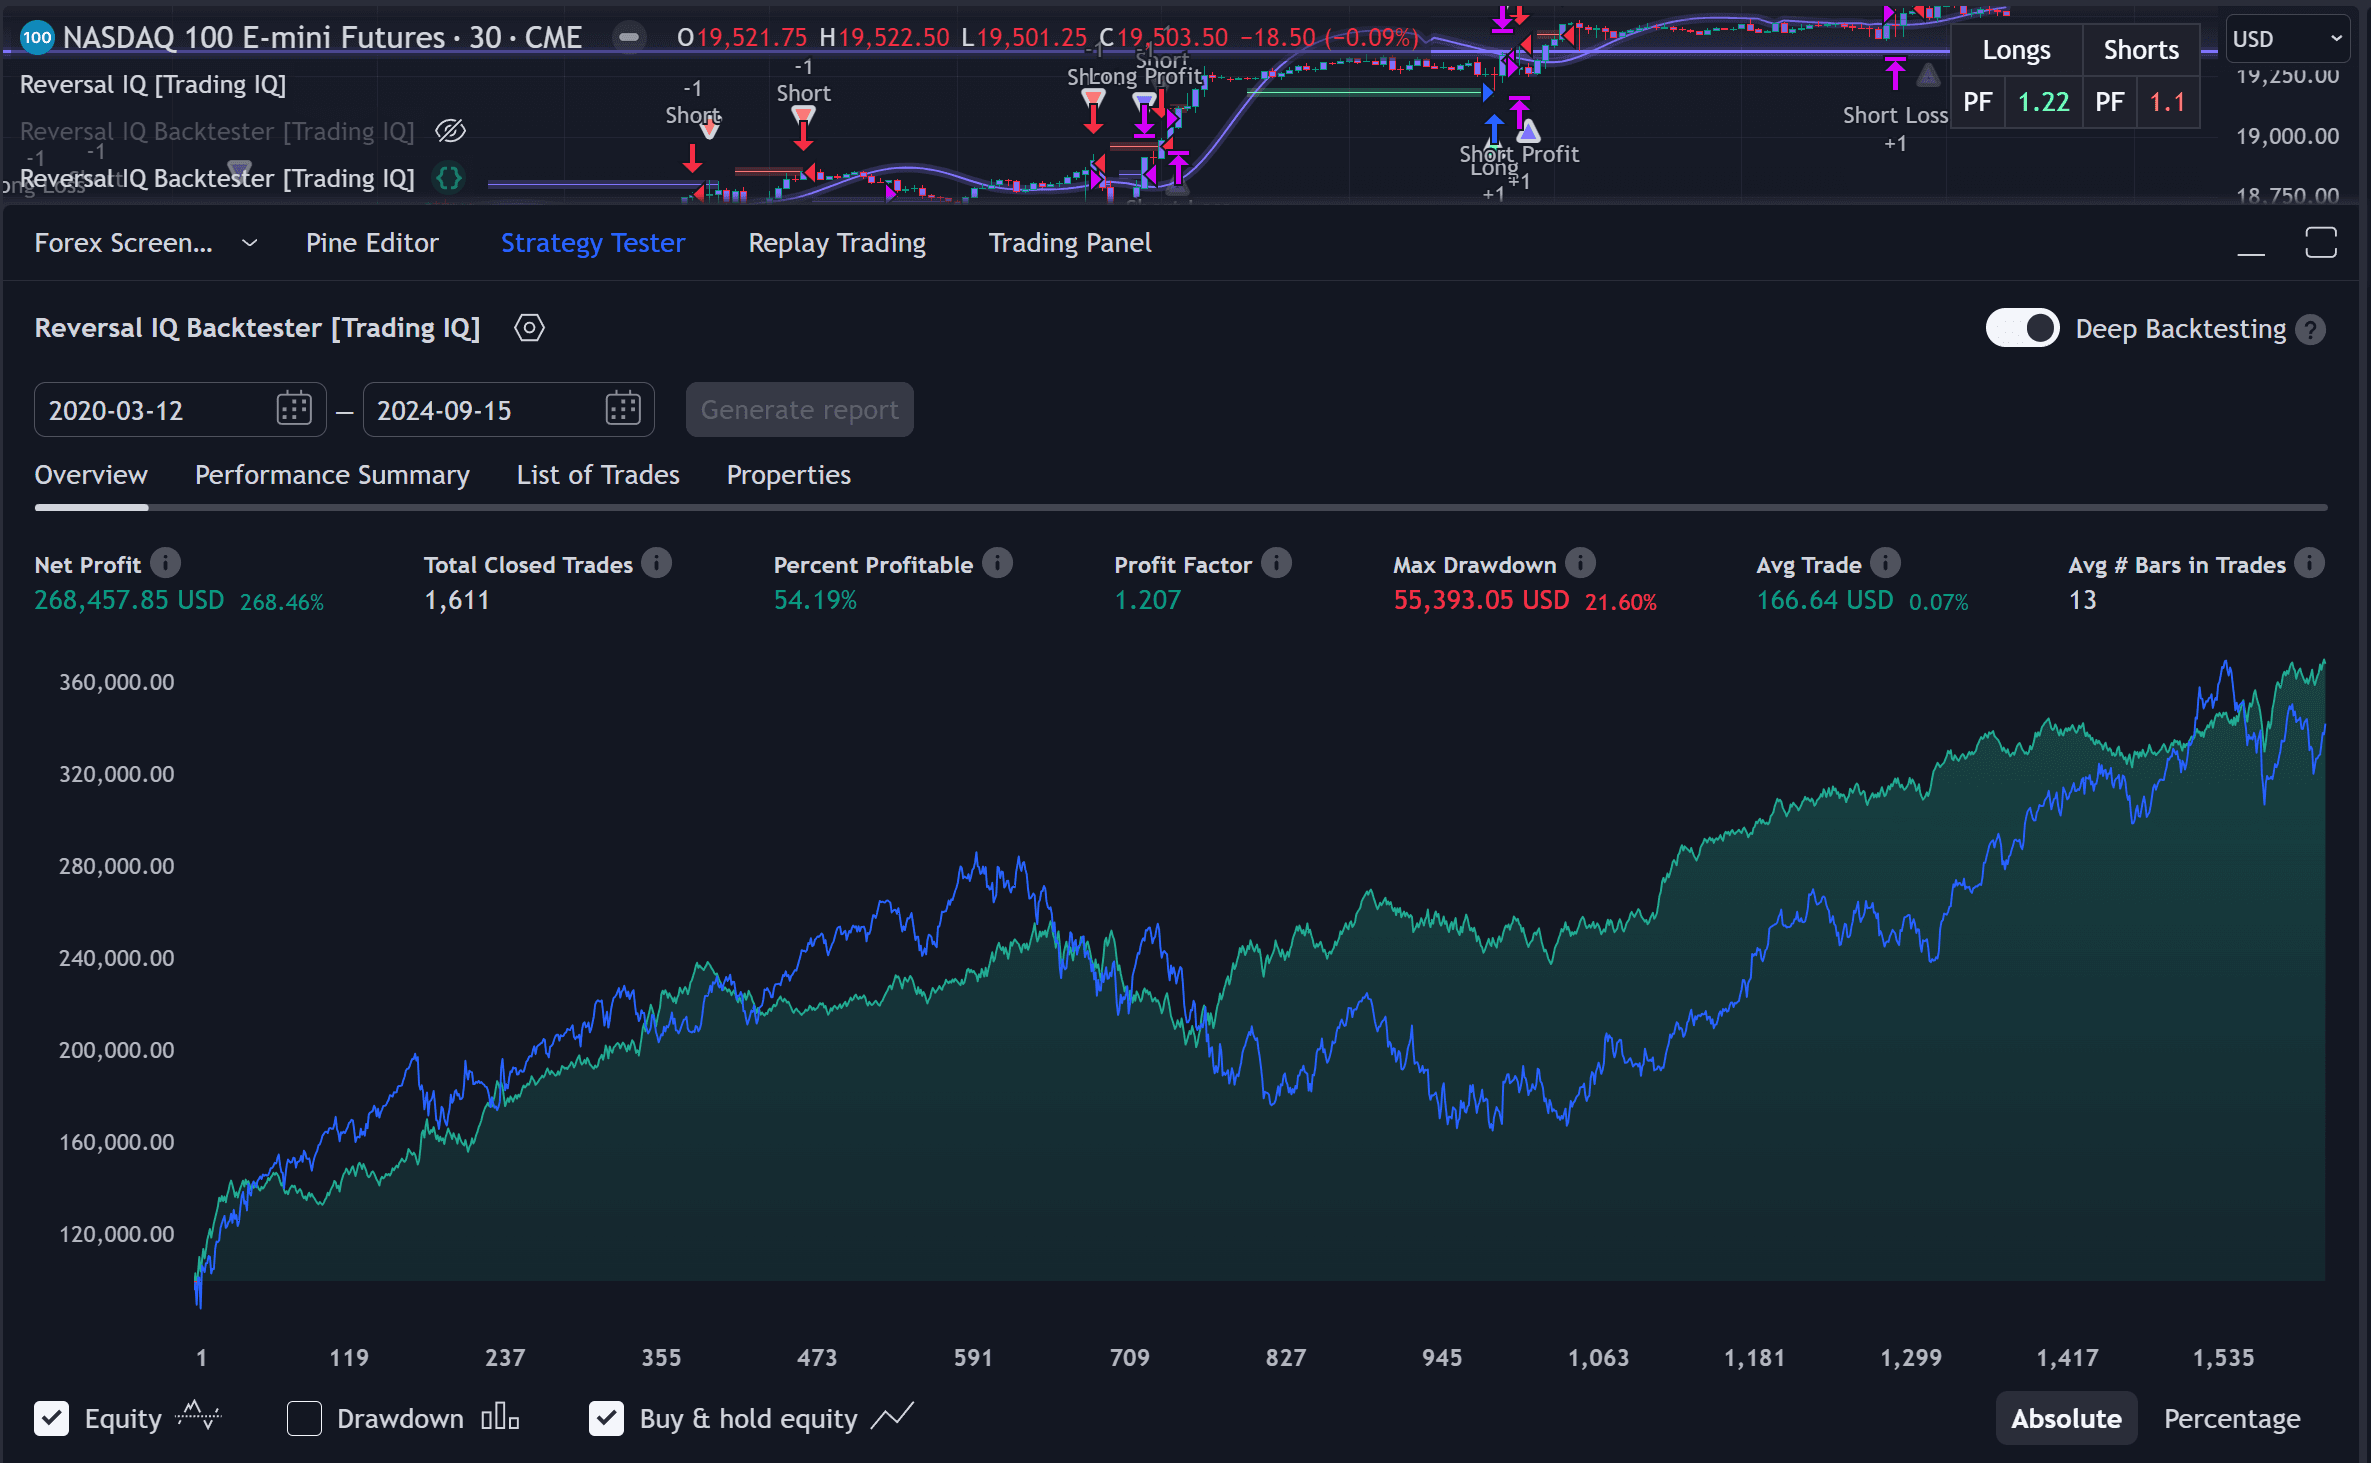Switch chart scale to Percentage
This screenshot has width=2371, height=1463.
pos(2232,1418)
